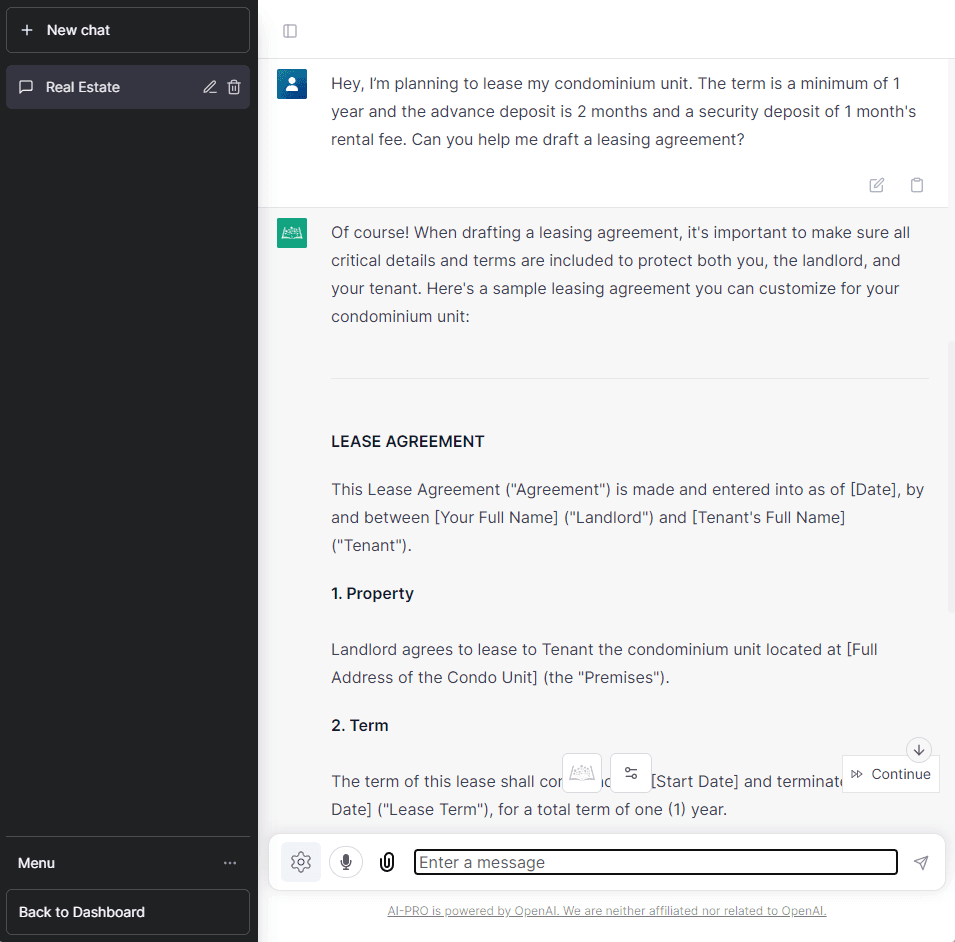Enable microphone voice input

[x=346, y=862]
